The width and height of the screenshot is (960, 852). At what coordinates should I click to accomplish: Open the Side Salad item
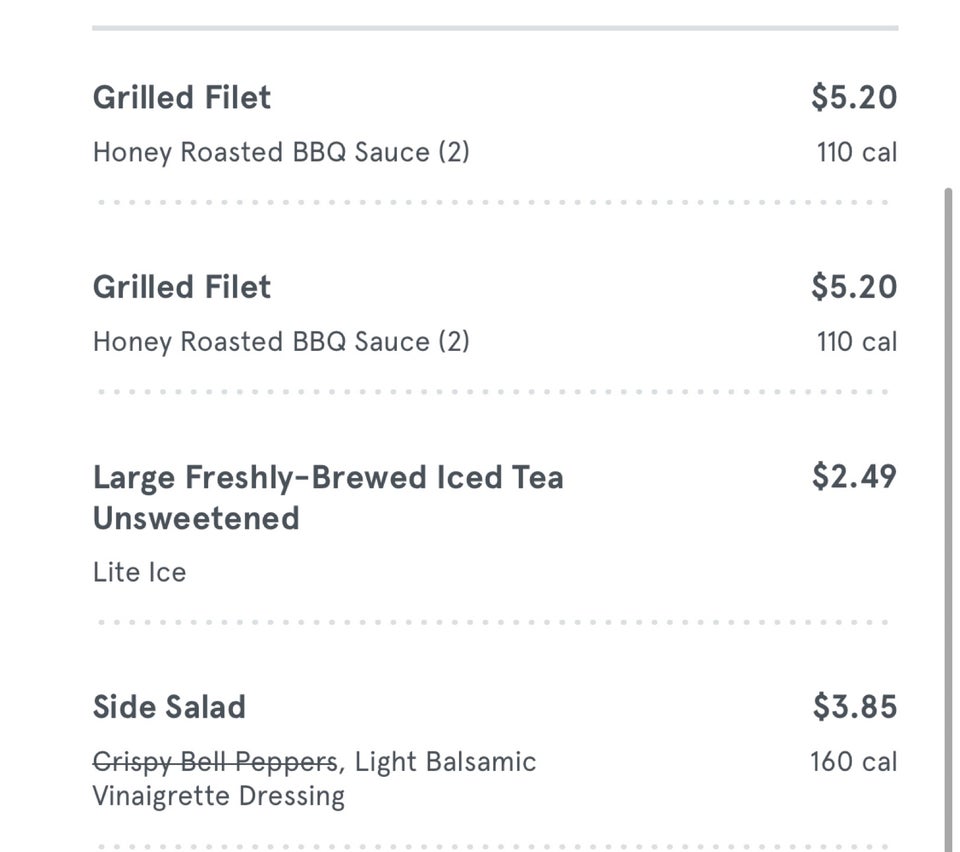[169, 708]
